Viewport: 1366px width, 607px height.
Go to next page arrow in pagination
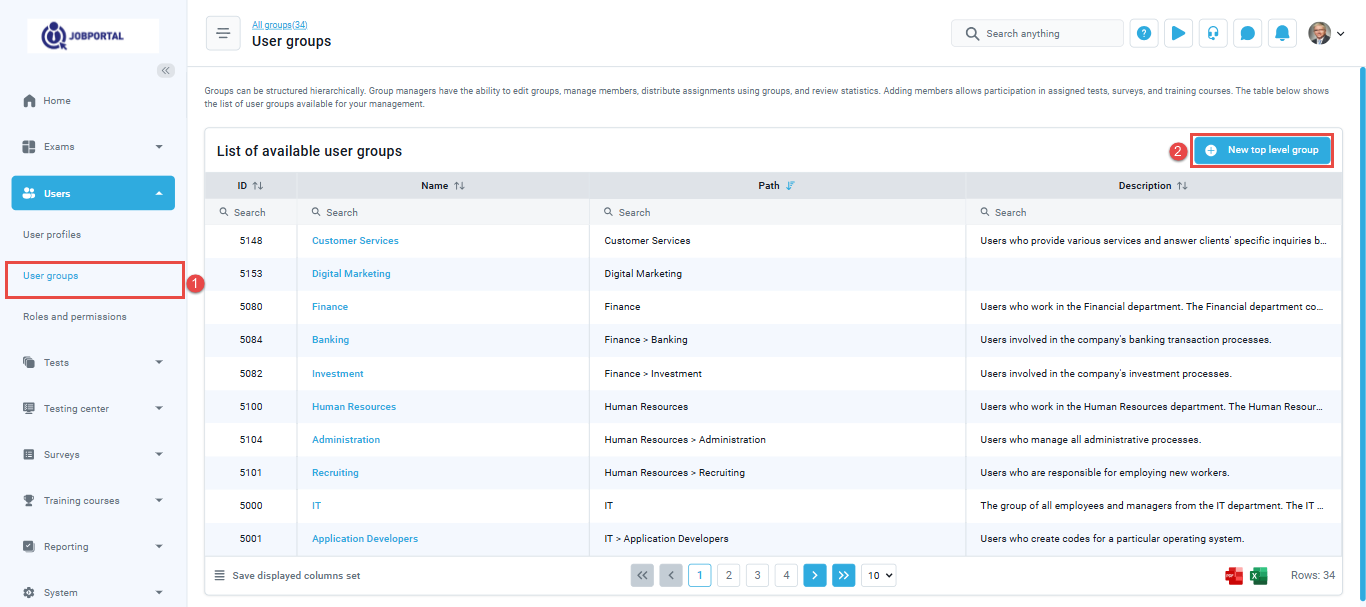tap(815, 575)
